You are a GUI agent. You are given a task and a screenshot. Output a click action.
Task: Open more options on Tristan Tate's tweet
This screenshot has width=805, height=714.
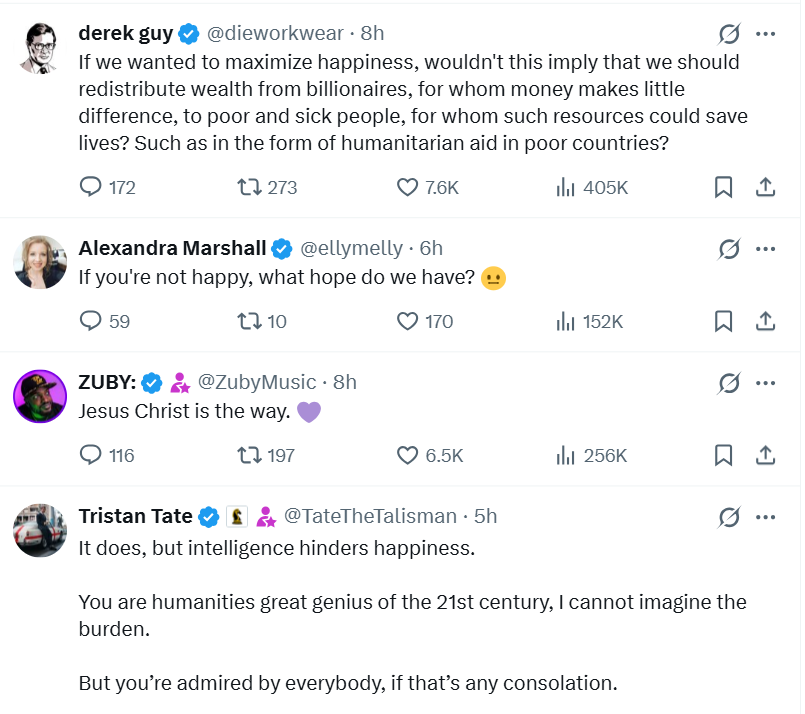tap(766, 517)
